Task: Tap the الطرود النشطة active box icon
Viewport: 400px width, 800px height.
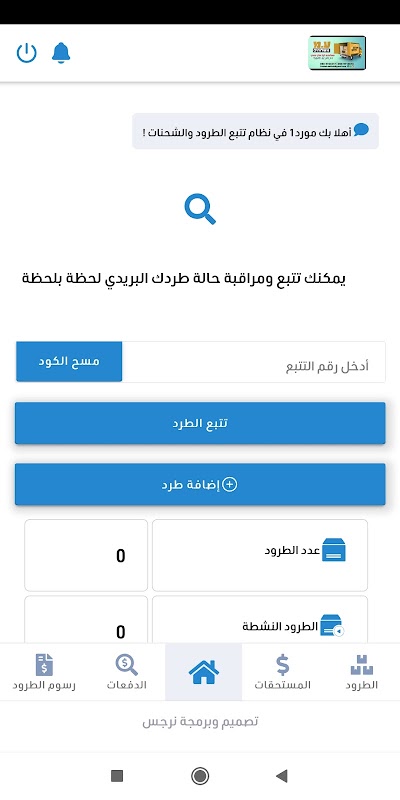Action: [332, 626]
